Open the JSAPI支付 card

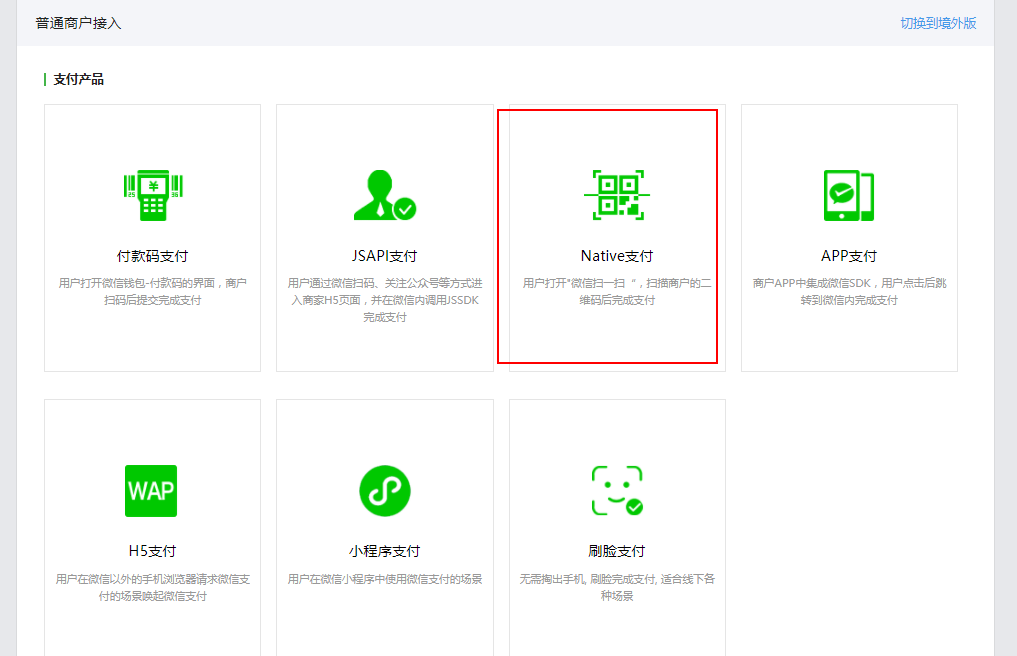point(383,238)
